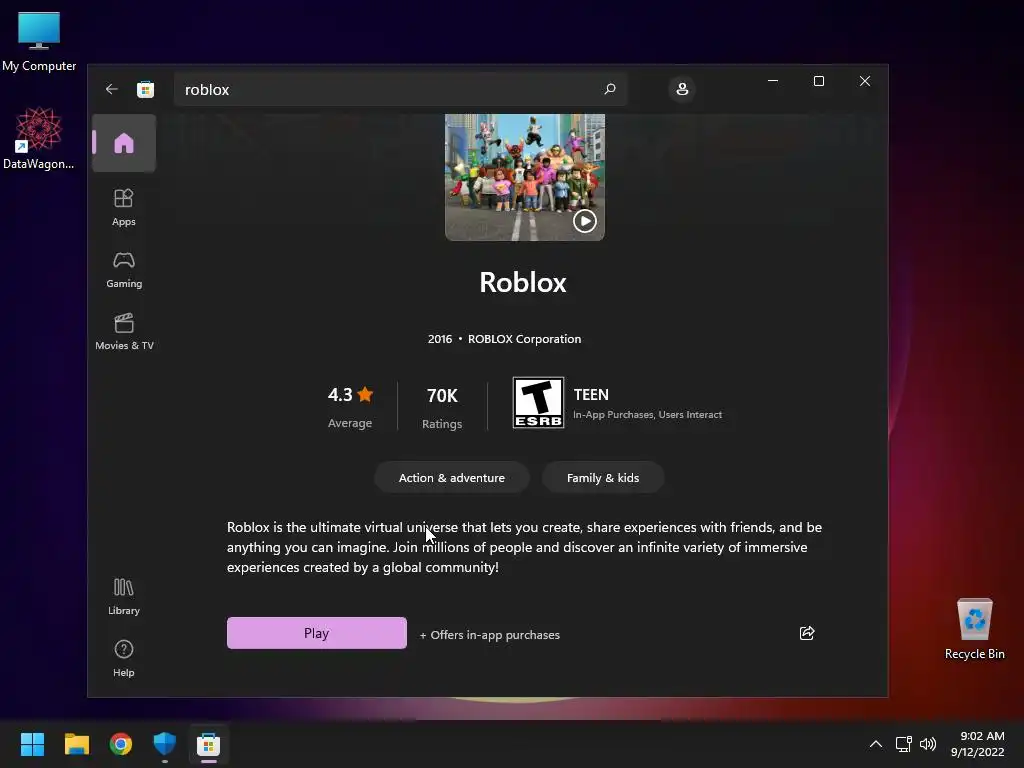The image size is (1024, 768).
Task: Expand the hidden system tray icons chevron
Action: pyautogui.click(x=876, y=744)
